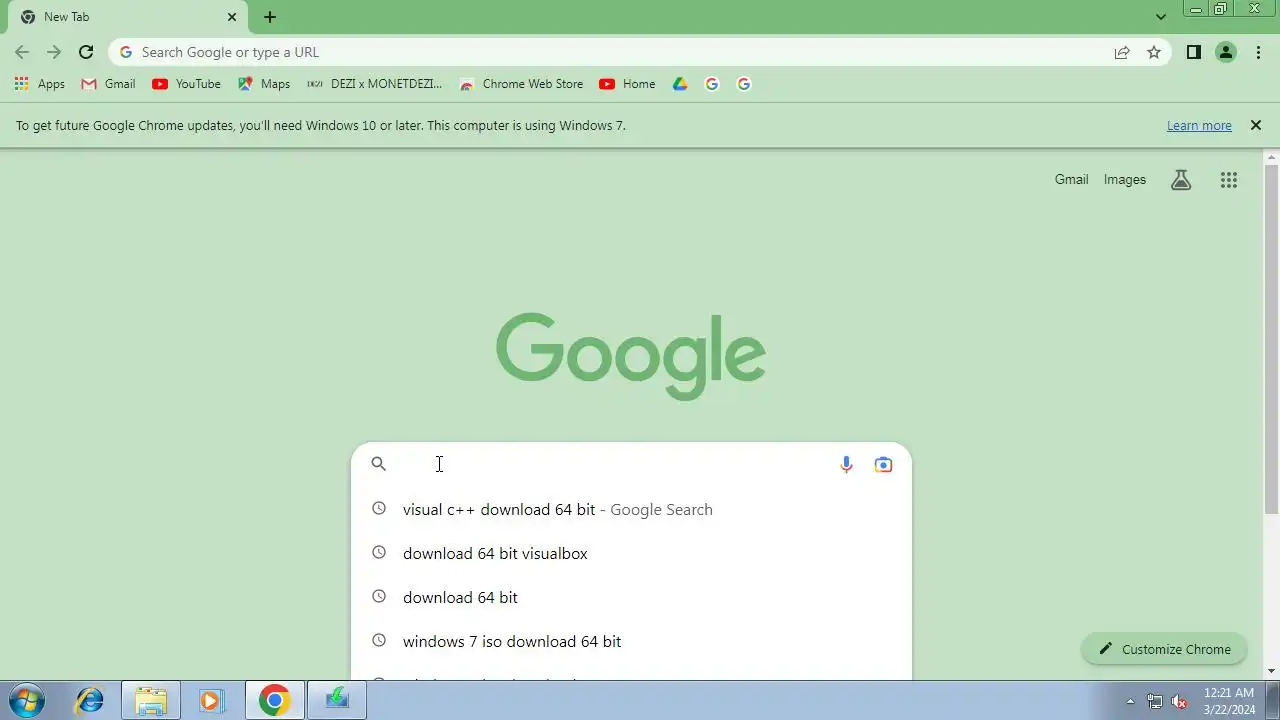1280x720 pixels.
Task: Open new tab with plus button
Action: (x=270, y=17)
